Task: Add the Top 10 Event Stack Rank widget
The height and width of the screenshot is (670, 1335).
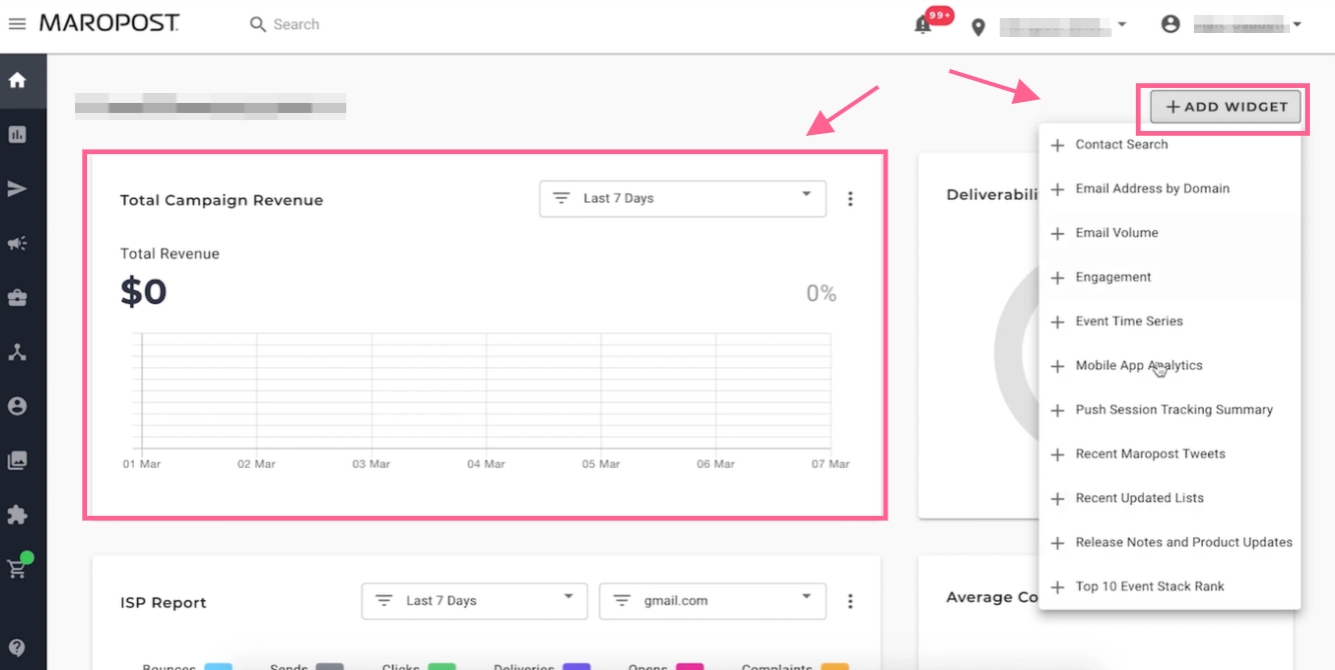Action: pyautogui.click(x=1149, y=587)
